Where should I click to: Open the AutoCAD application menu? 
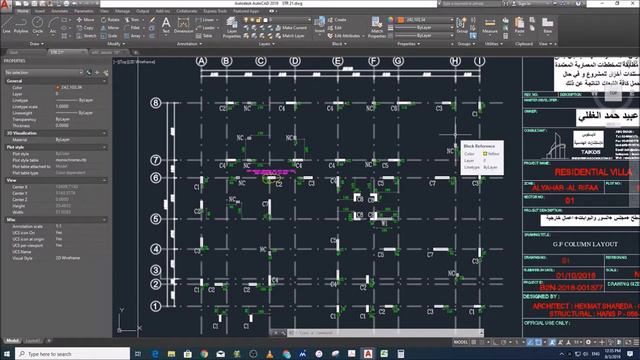6,5
